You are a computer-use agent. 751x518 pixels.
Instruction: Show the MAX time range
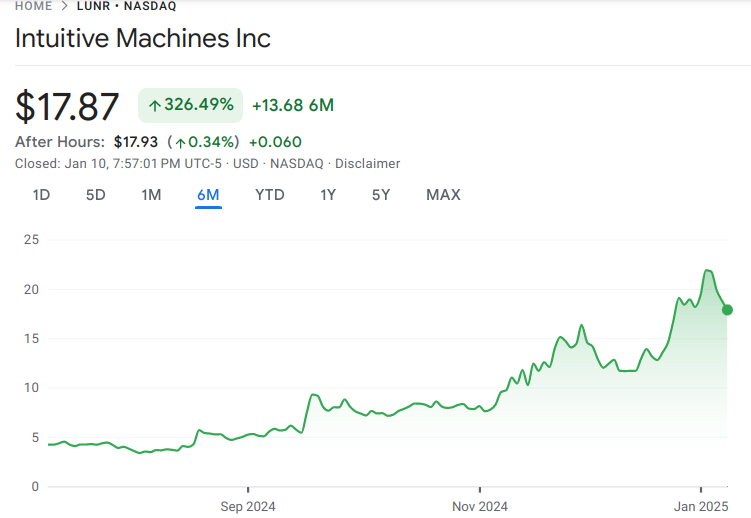[x=443, y=195]
